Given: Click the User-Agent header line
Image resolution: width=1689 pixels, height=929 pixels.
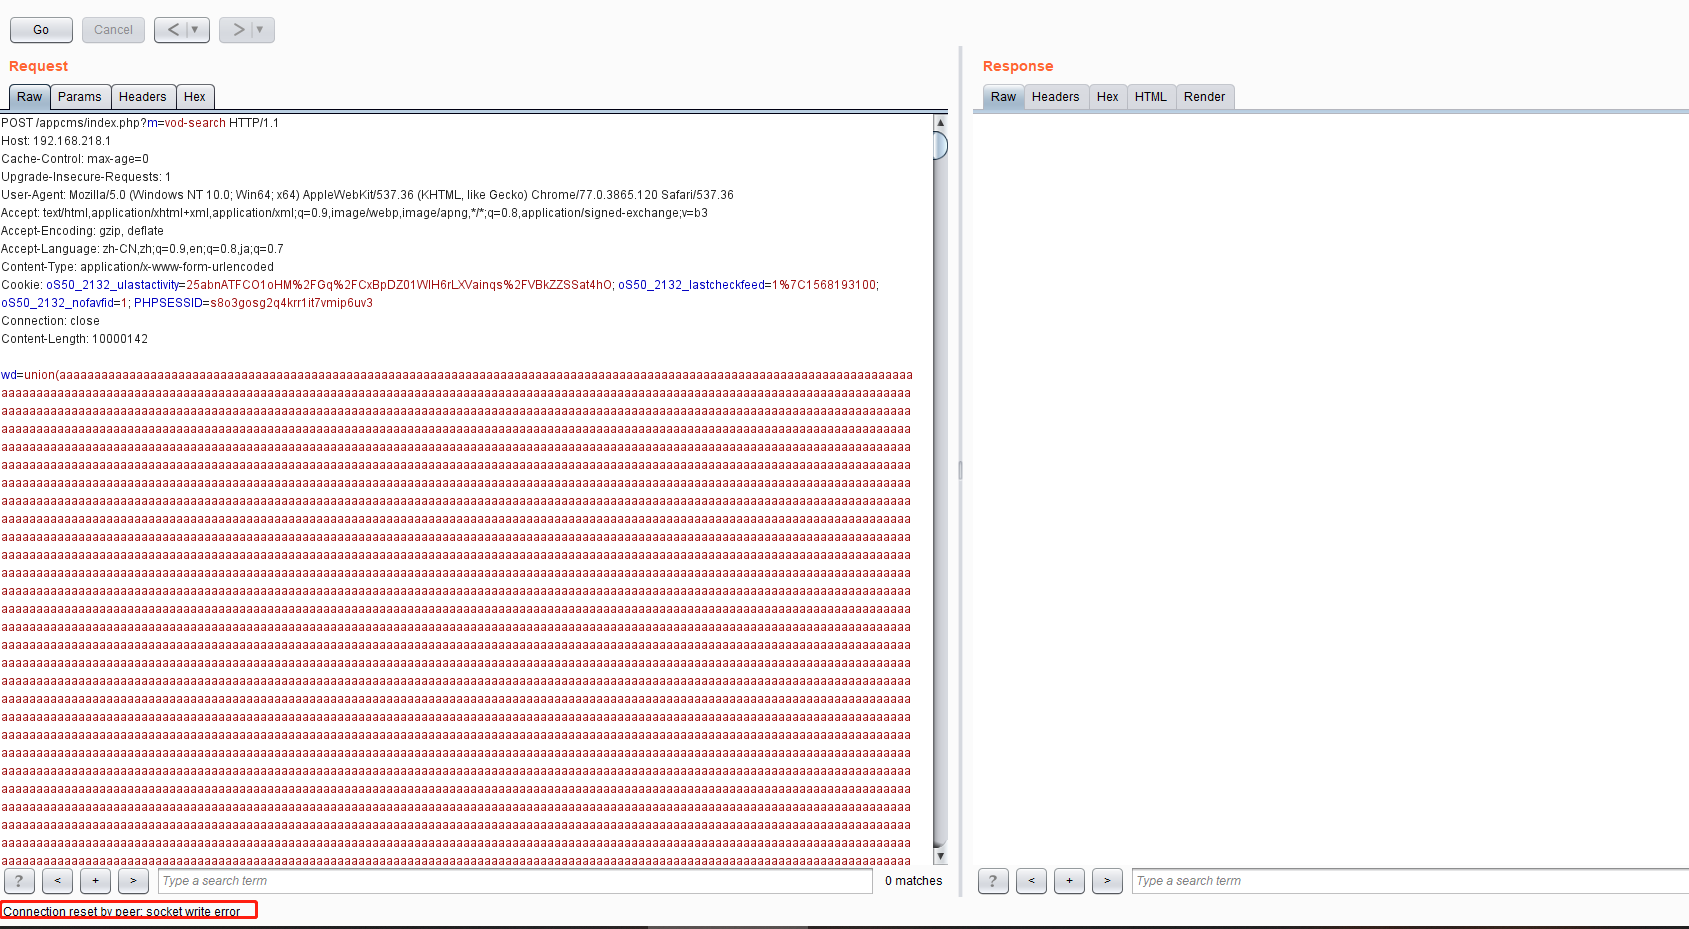Looking at the screenshot, I should tap(367, 195).
